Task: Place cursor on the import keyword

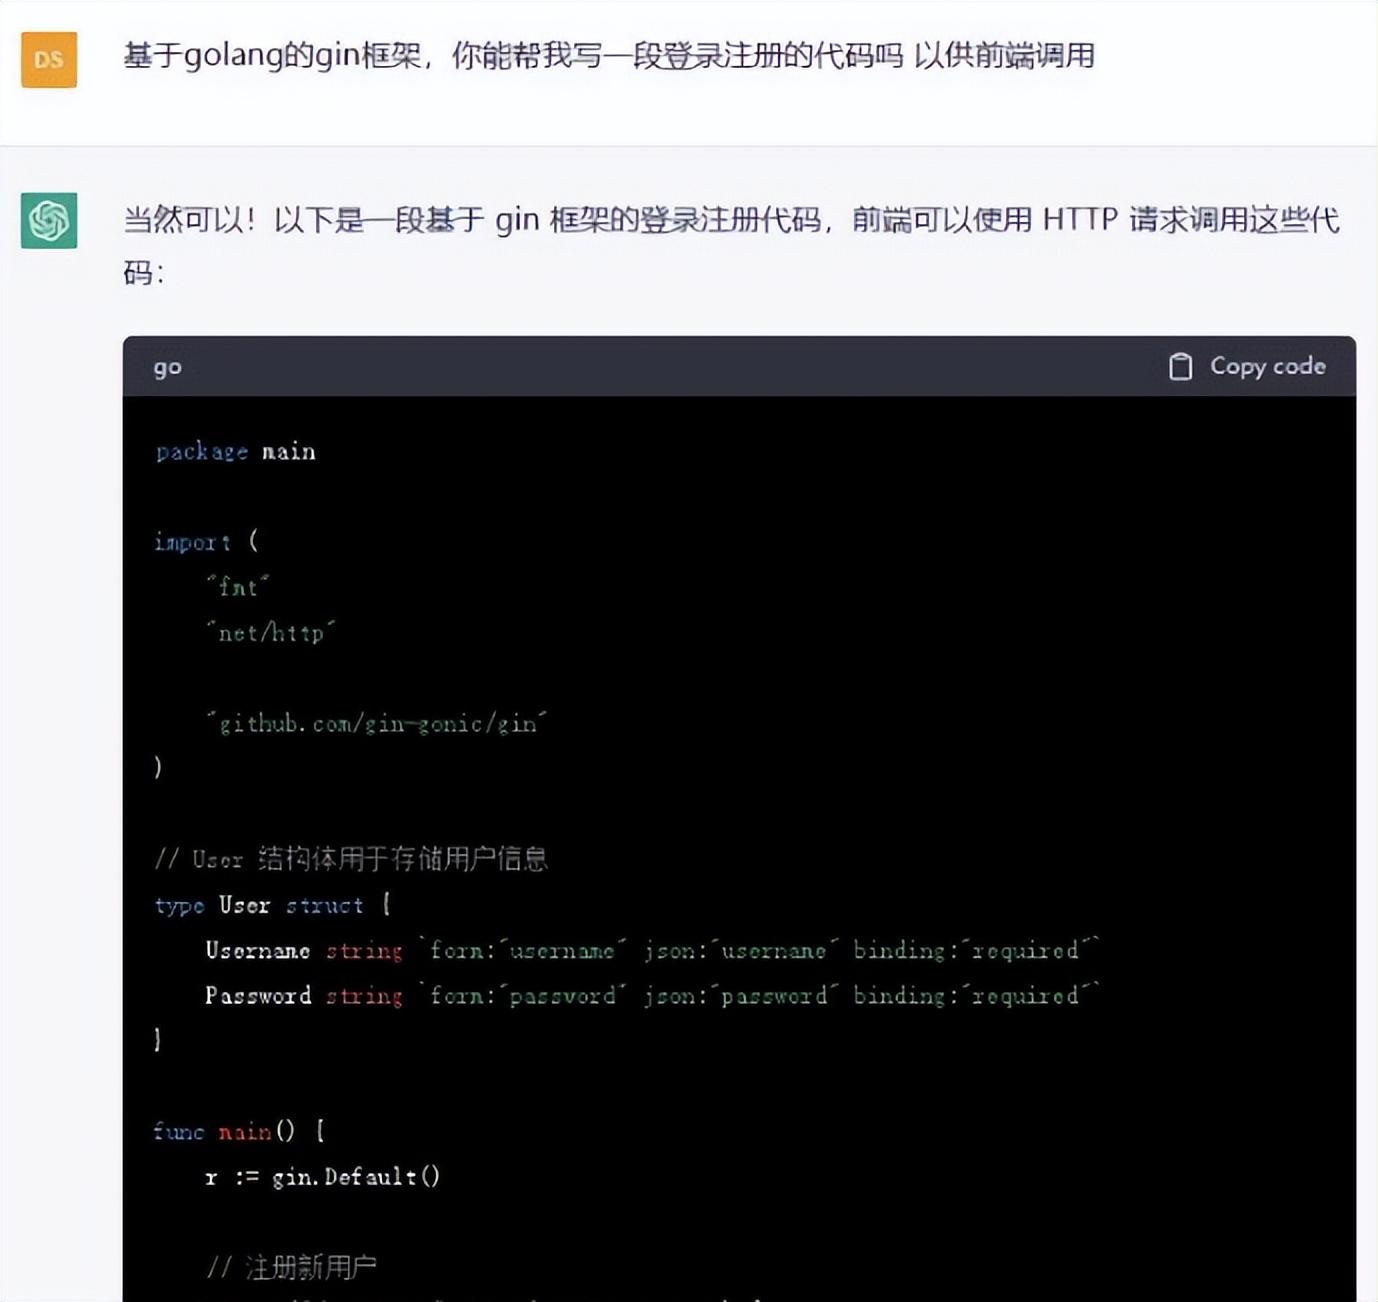Action: pyautogui.click(x=192, y=542)
